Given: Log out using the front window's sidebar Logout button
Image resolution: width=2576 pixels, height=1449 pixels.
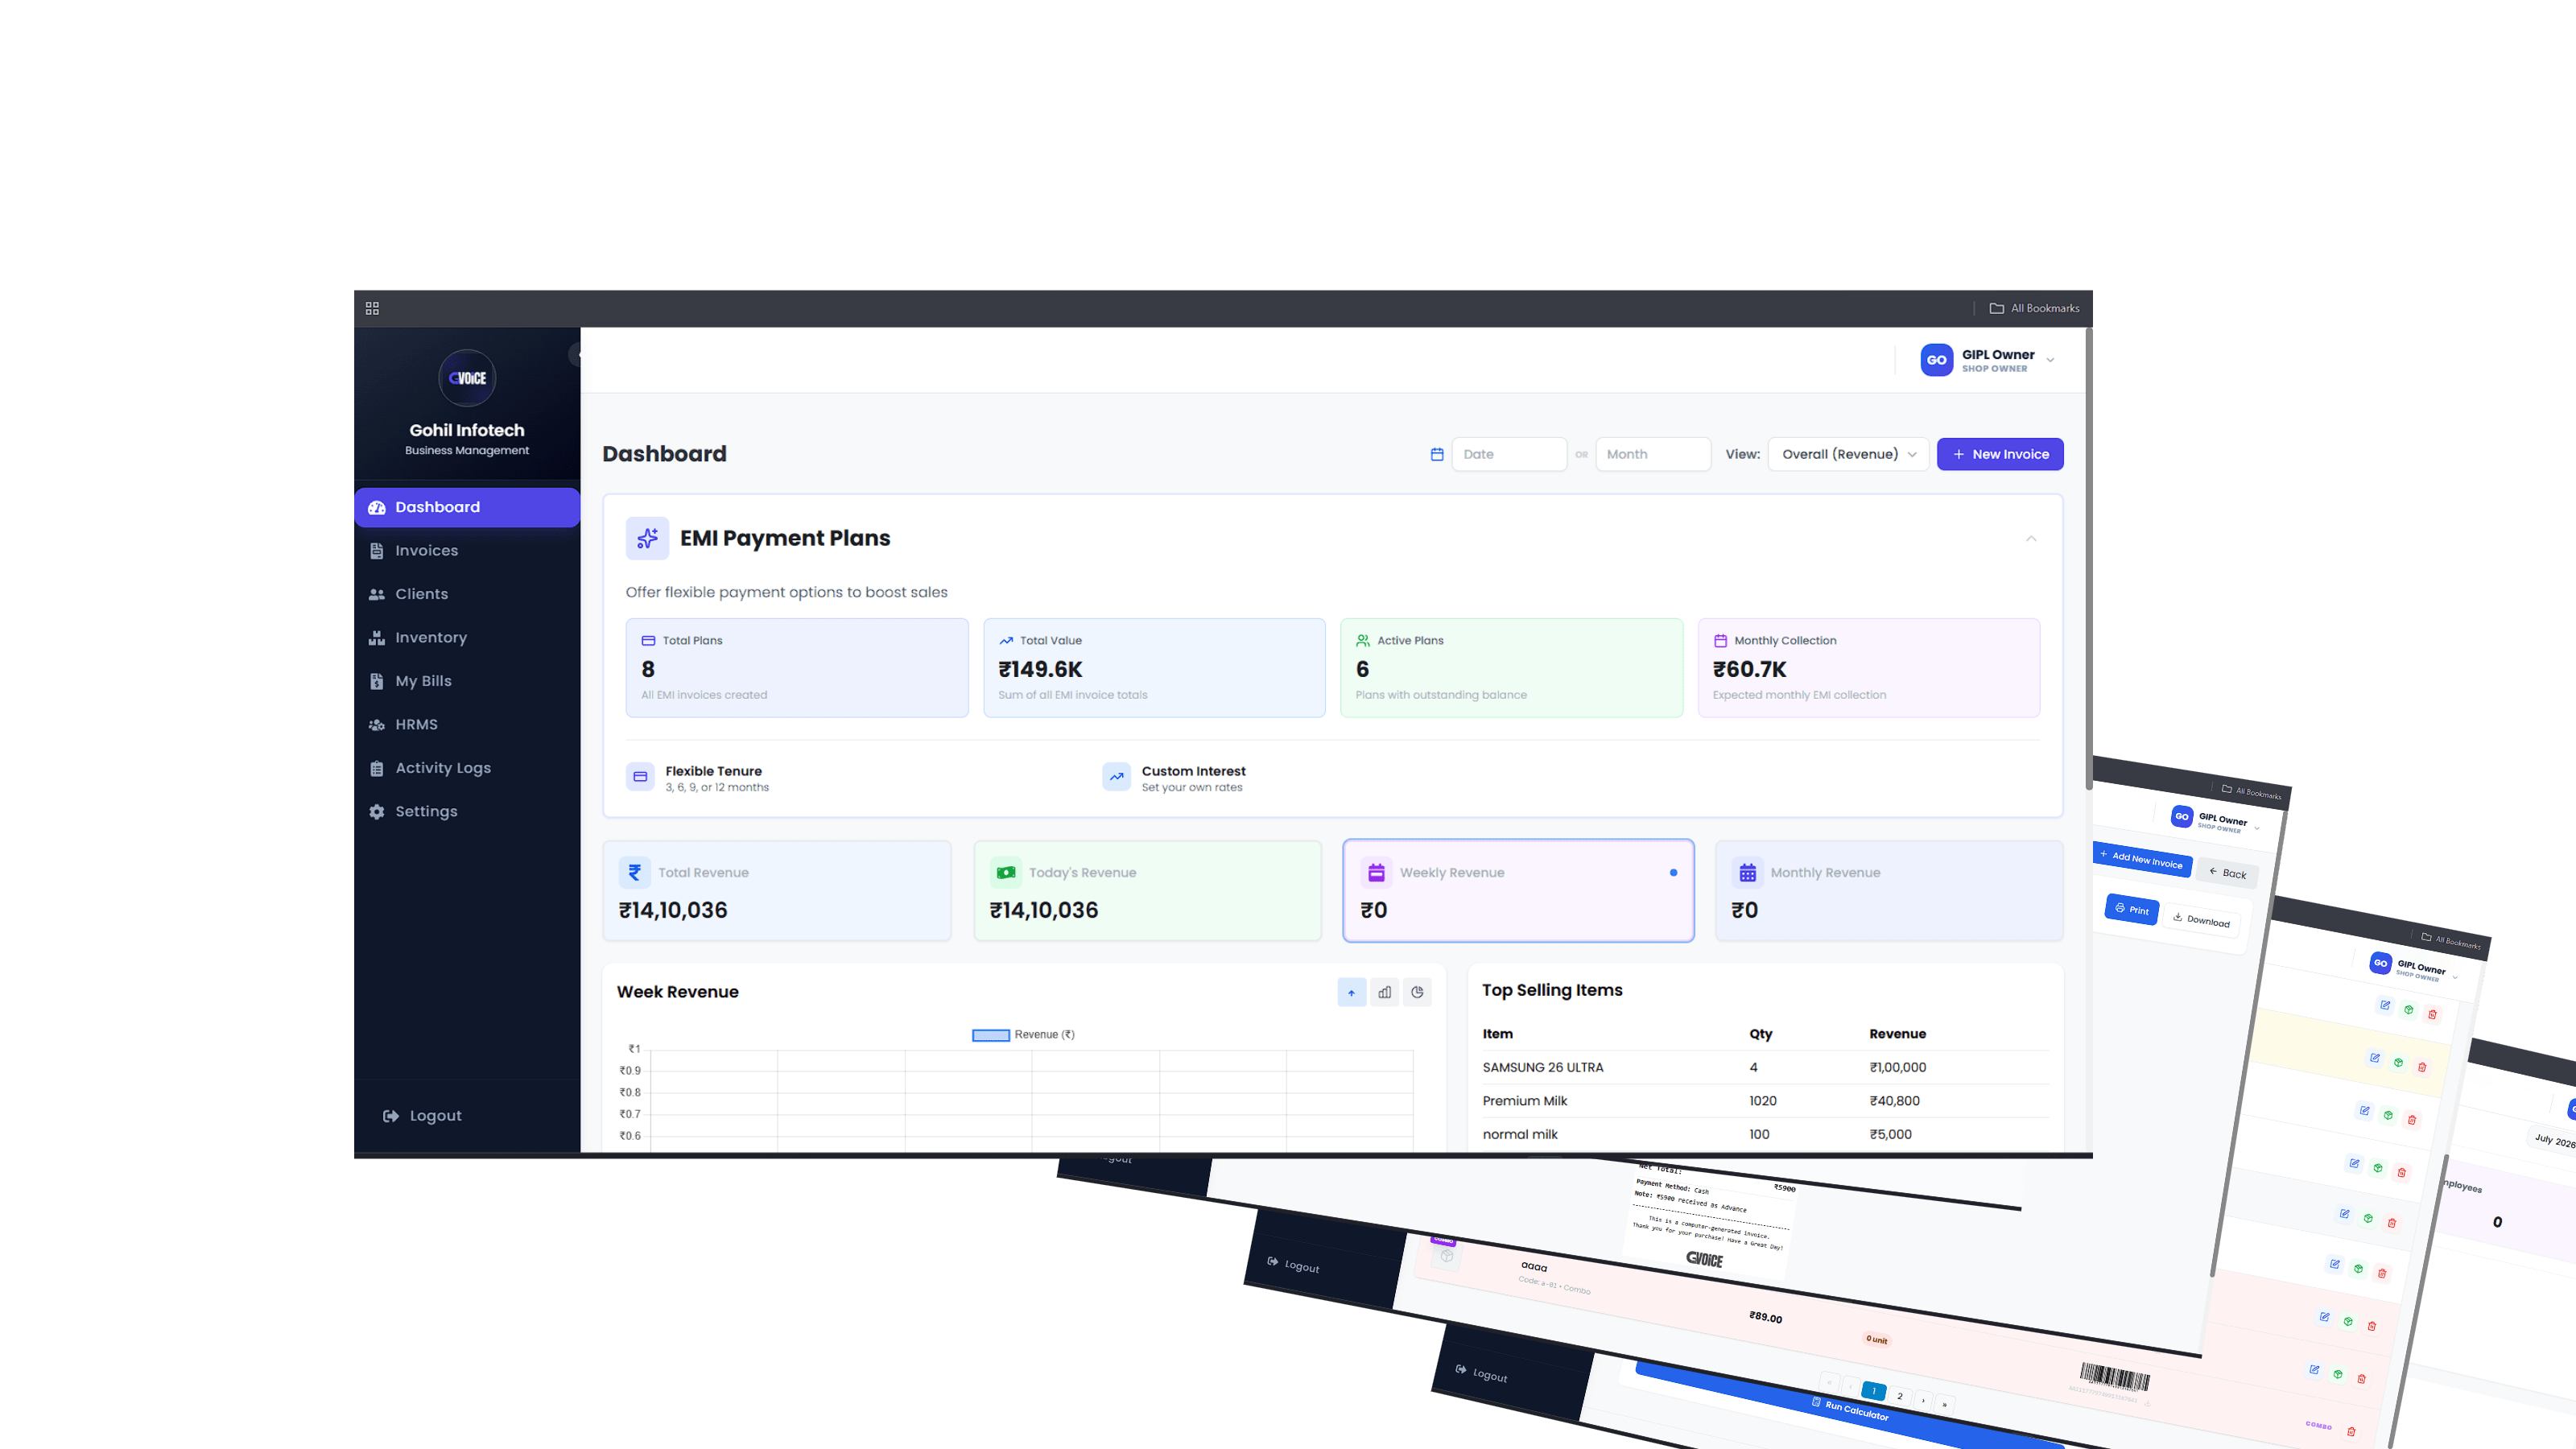Looking at the screenshot, I should tap(422, 1116).
